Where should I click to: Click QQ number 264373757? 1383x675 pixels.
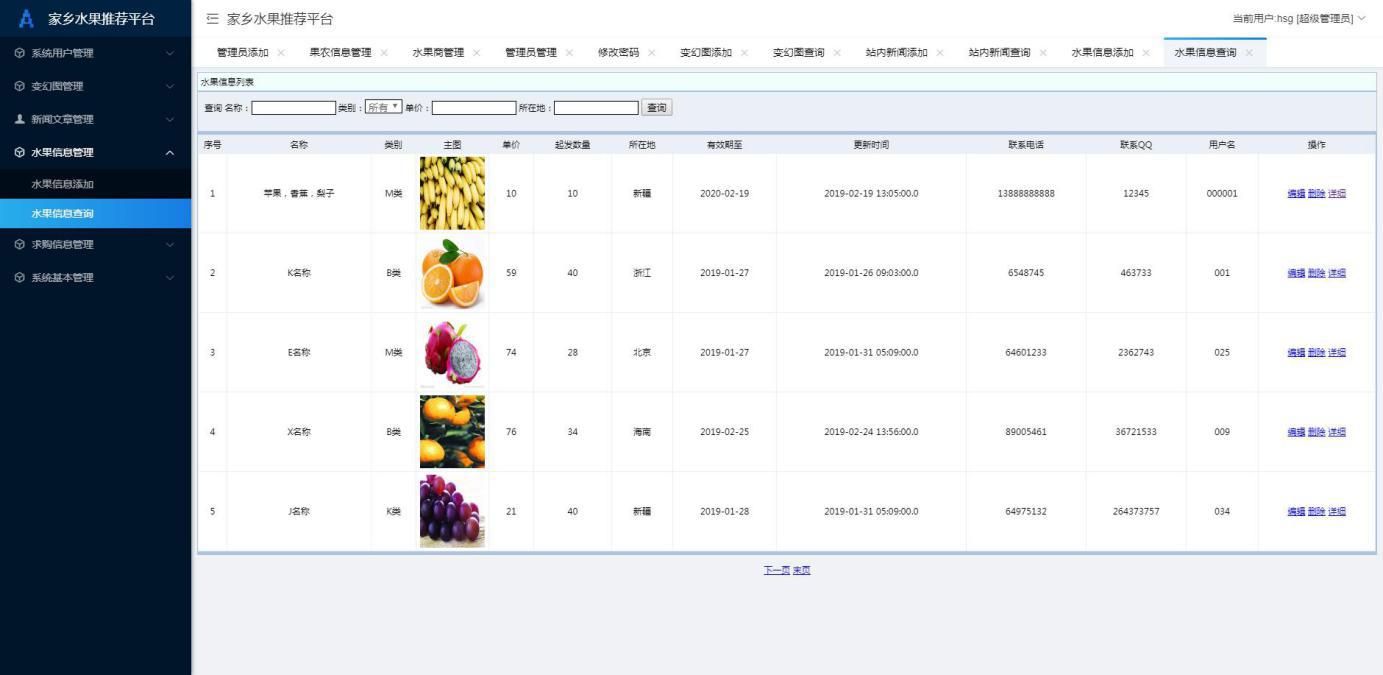pyautogui.click(x=1136, y=511)
